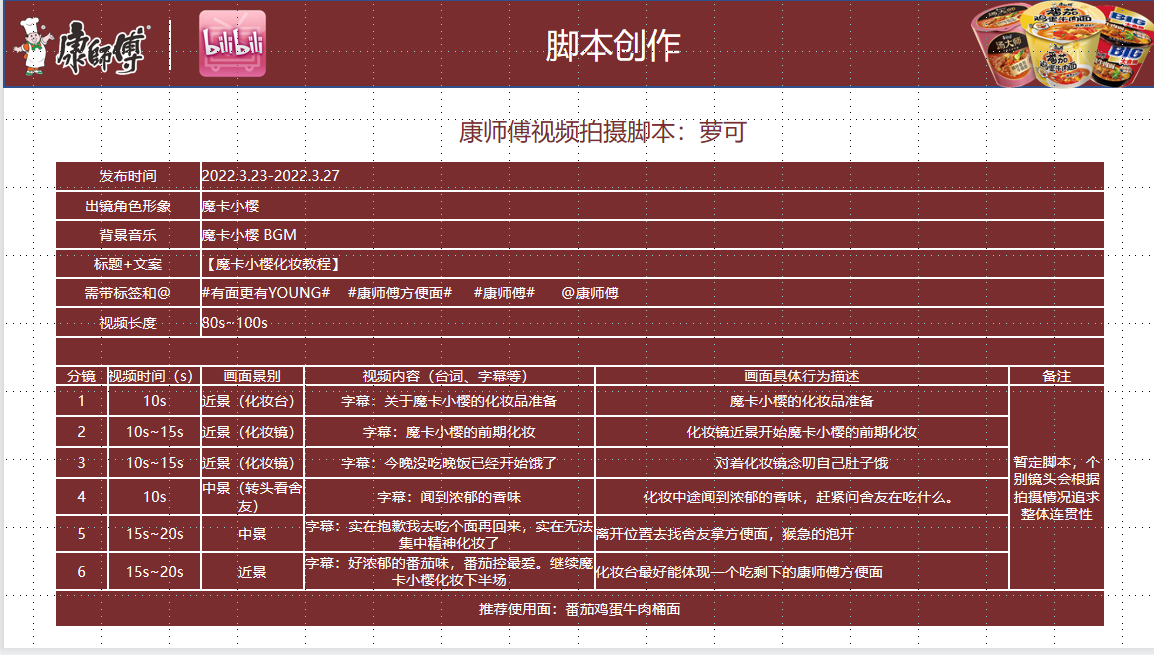Select the remarks cell 暂定脚本

tap(1056, 488)
